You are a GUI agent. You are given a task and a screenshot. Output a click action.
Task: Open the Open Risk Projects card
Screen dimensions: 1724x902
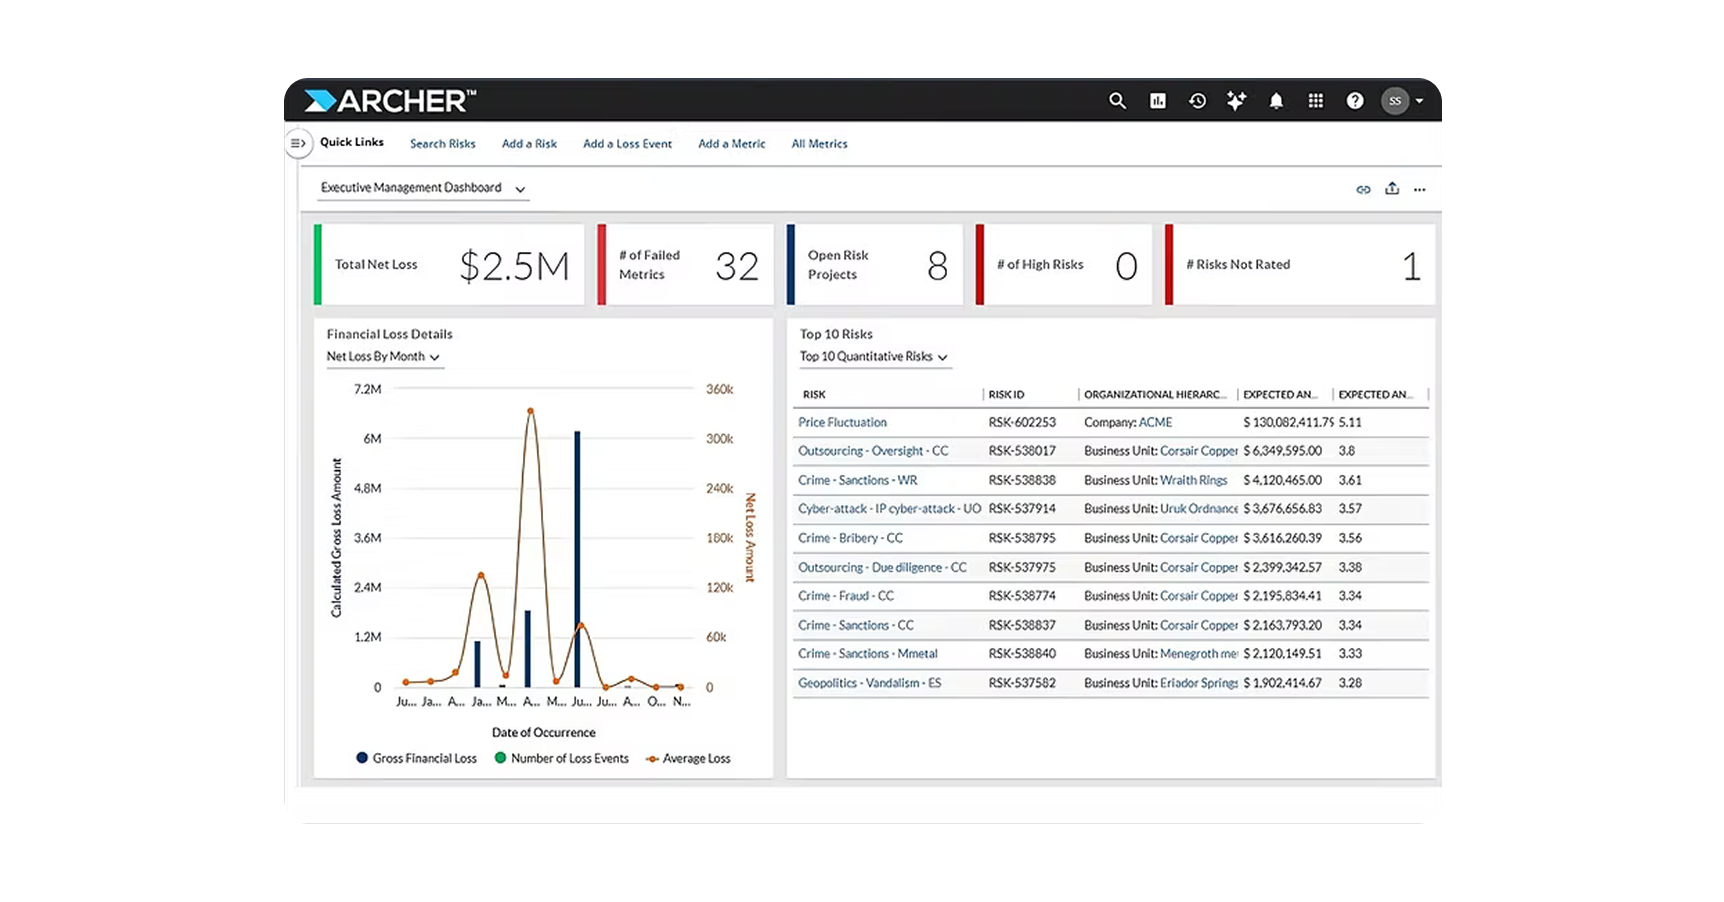click(x=875, y=265)
